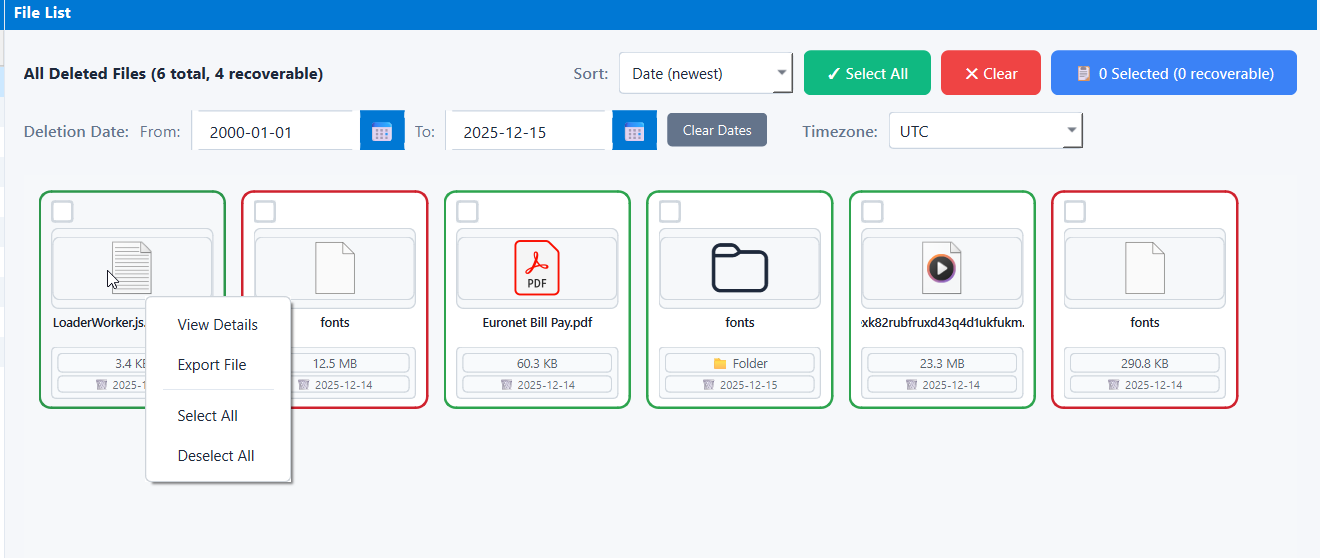Click trash icon on the 290.8 KB fonts card
The width and height of the screenshot is (1320, 558).
tap(1113, 385)
